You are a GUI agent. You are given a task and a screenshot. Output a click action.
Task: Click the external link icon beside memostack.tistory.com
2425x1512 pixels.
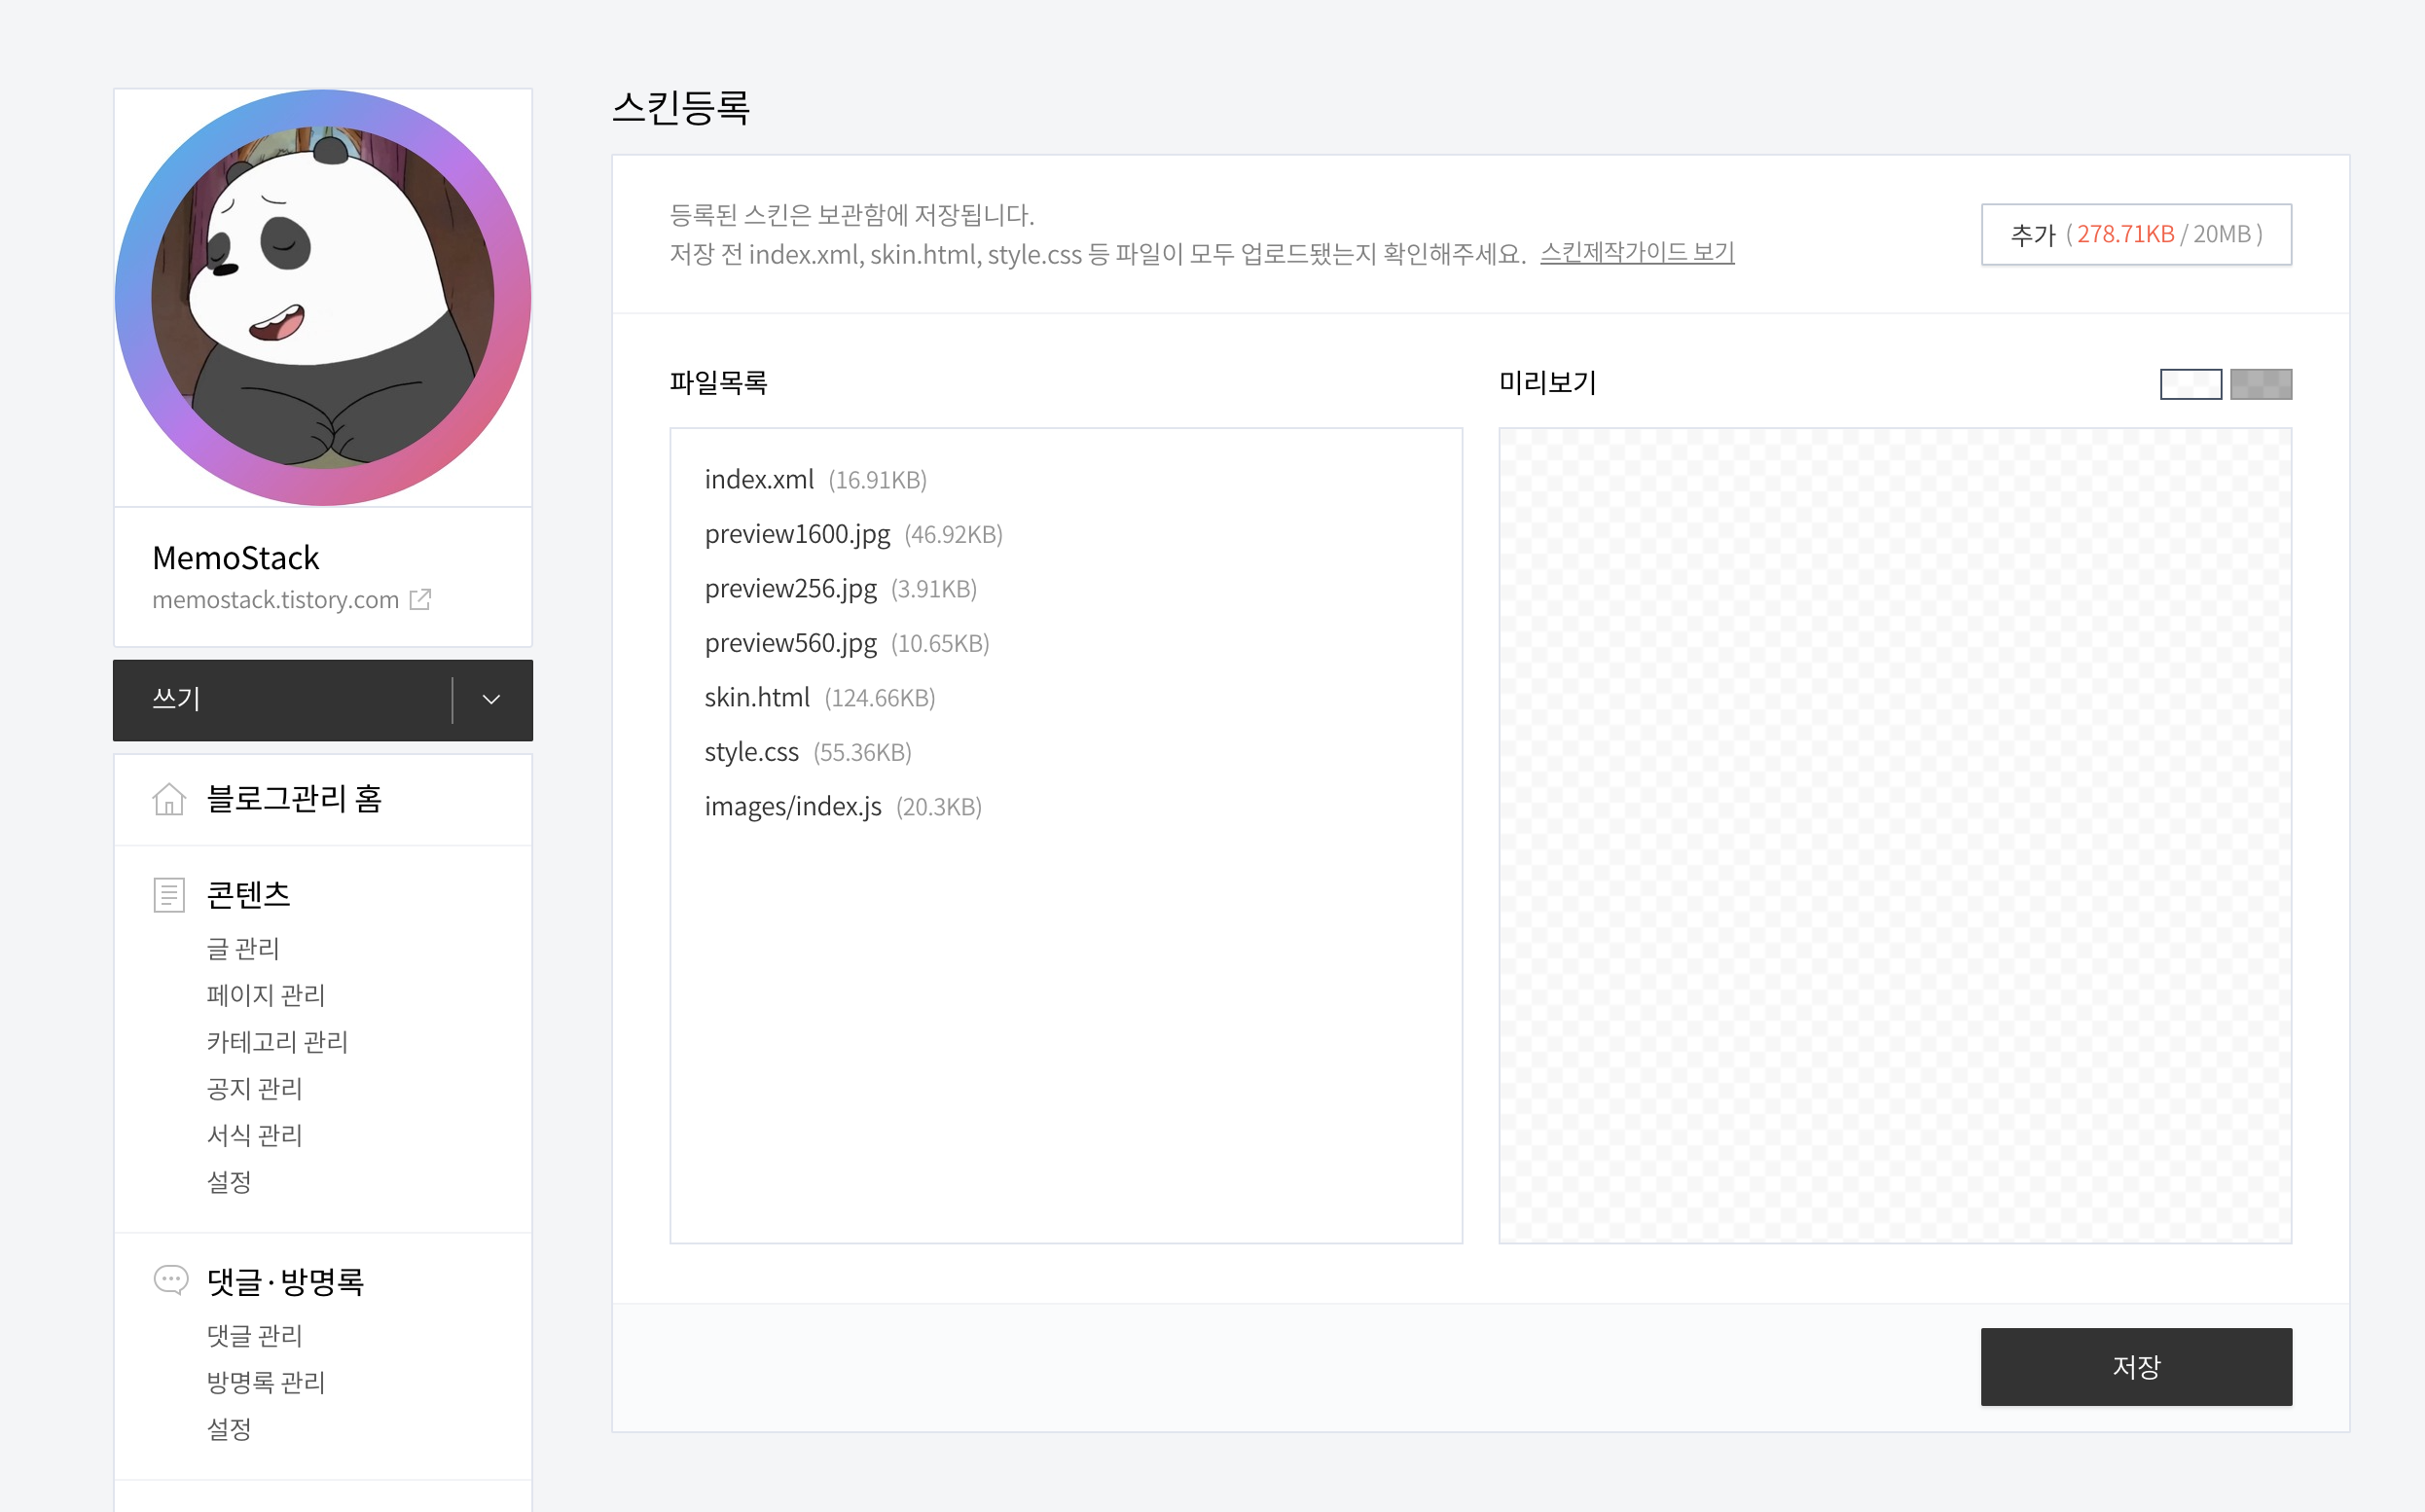pos(420,599)
